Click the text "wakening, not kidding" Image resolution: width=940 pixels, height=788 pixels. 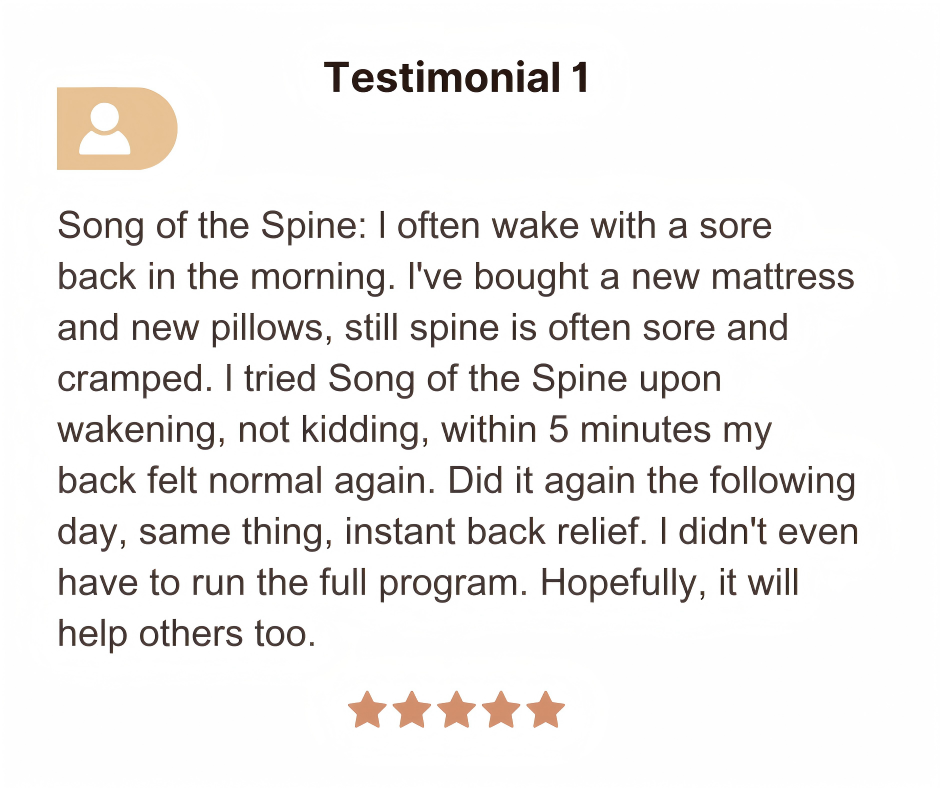(243, 431)
